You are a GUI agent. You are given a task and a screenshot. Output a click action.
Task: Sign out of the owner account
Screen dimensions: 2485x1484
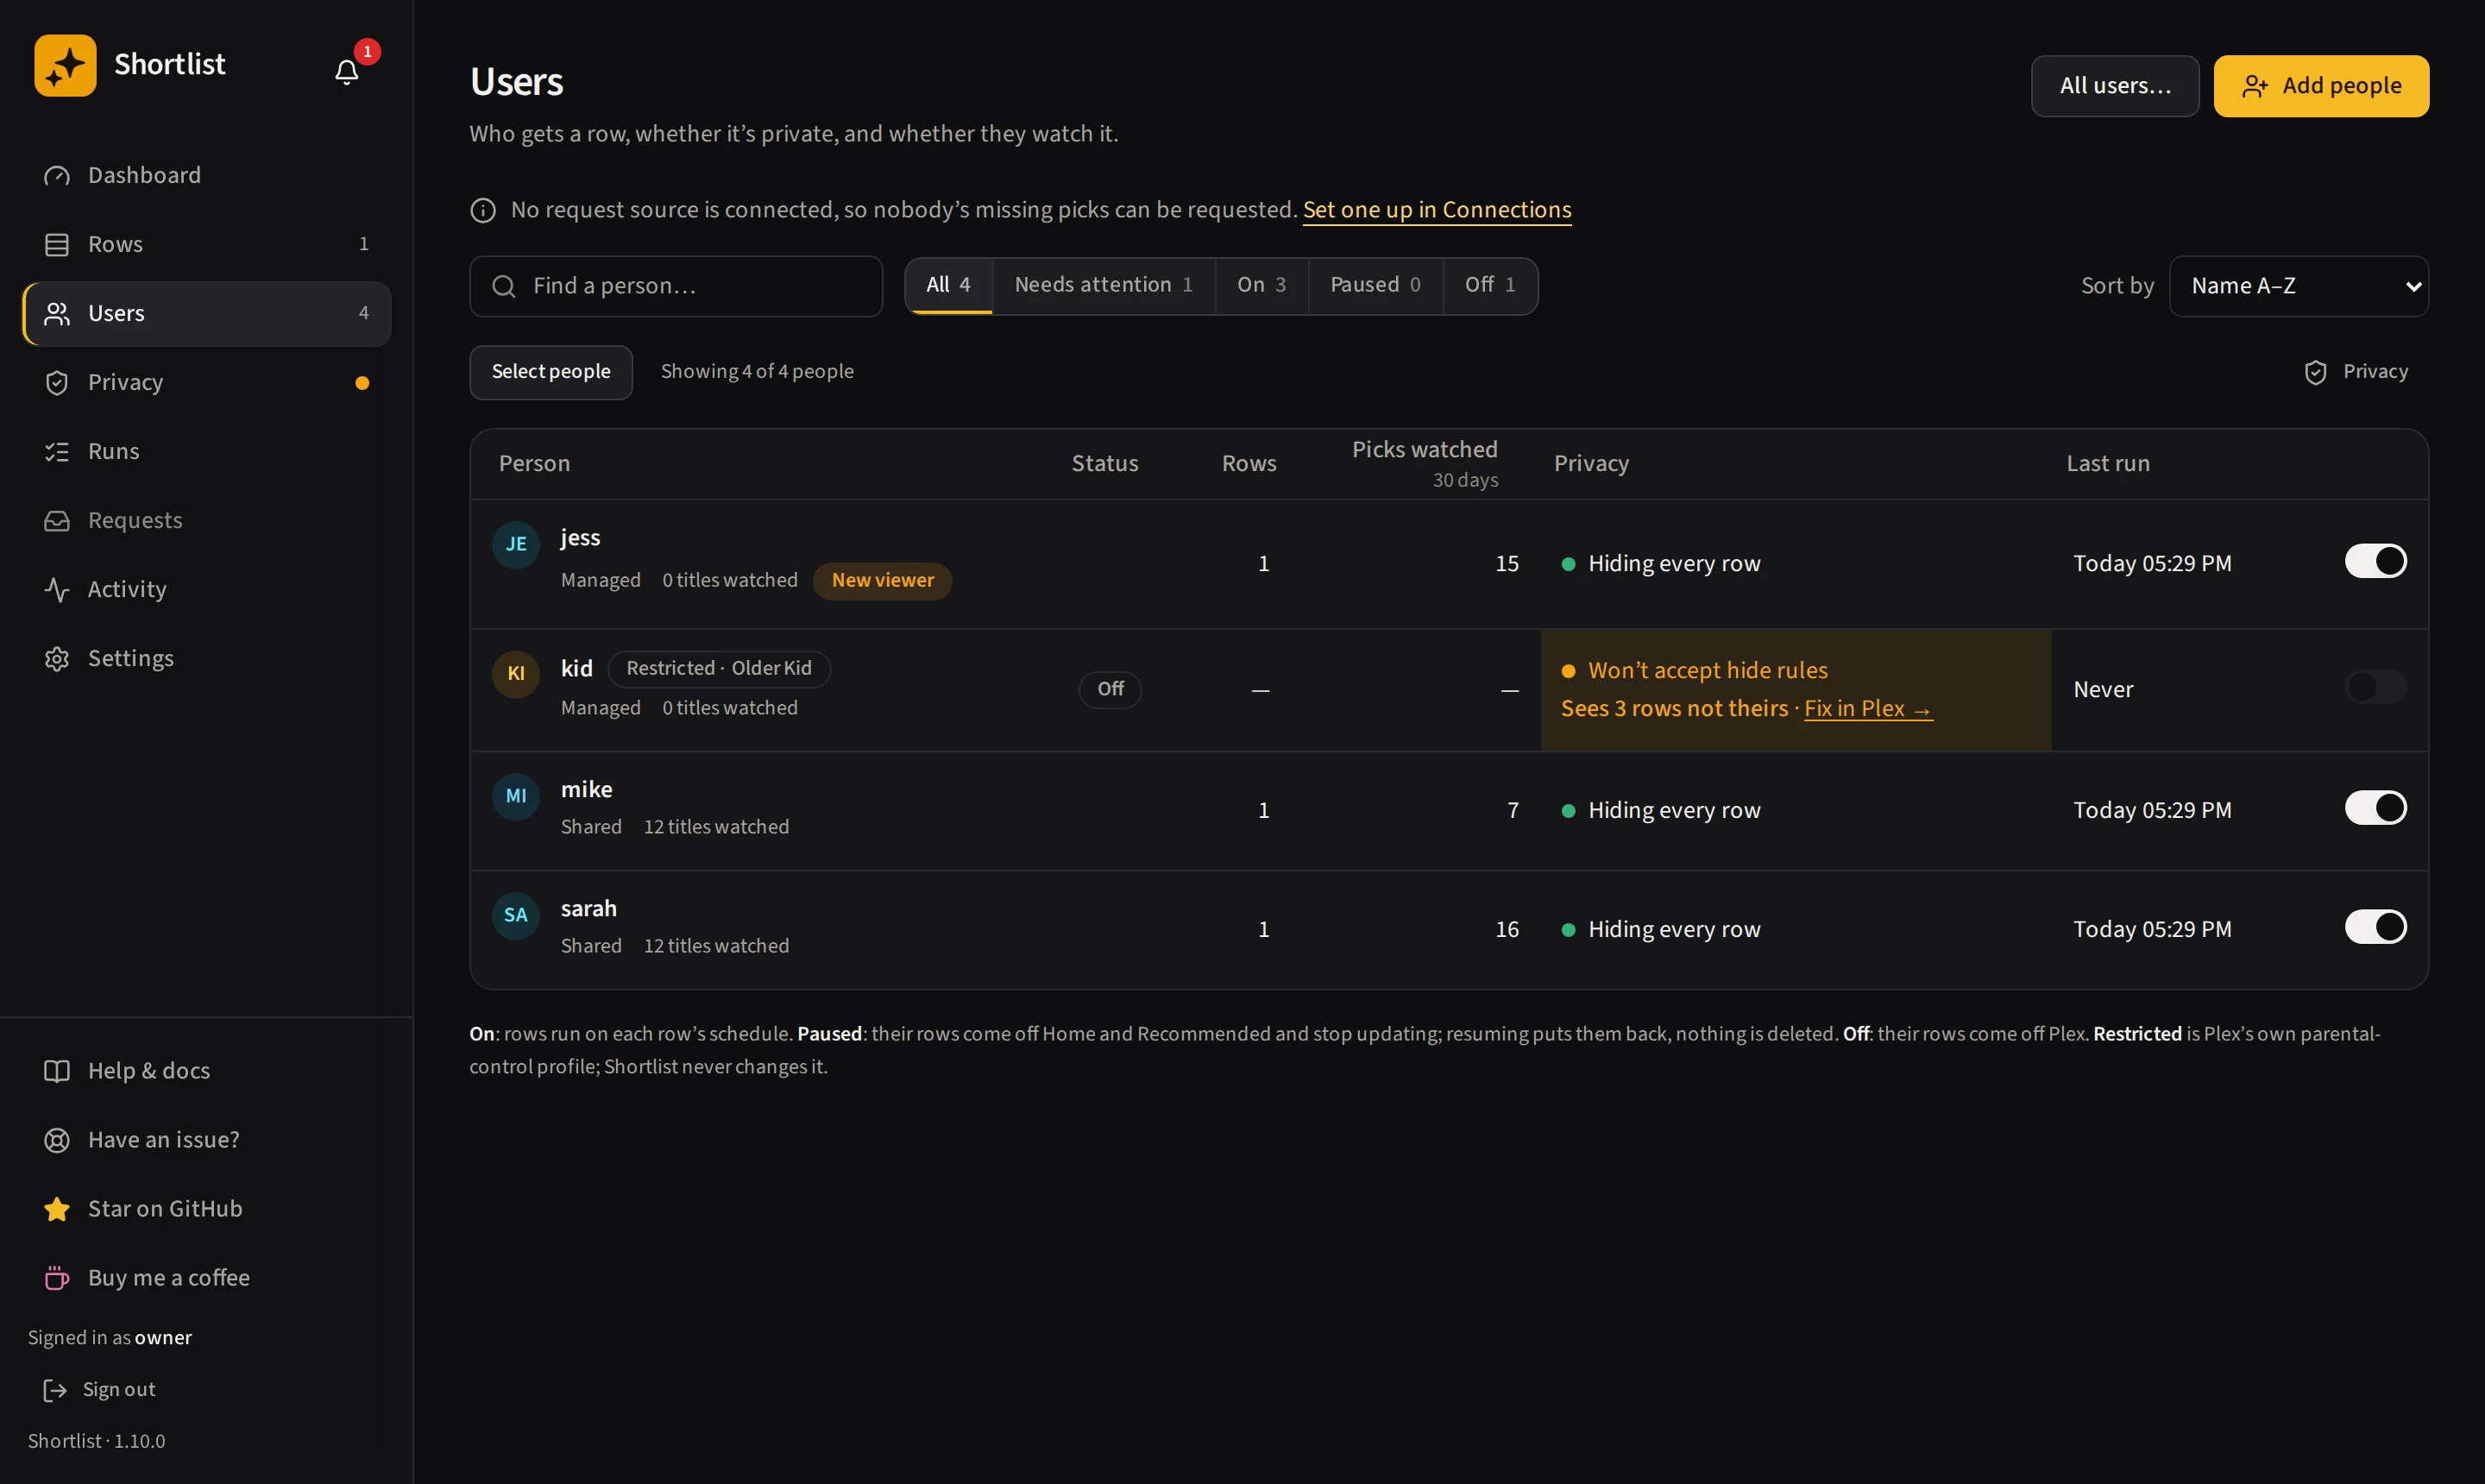pos(99,1389)
